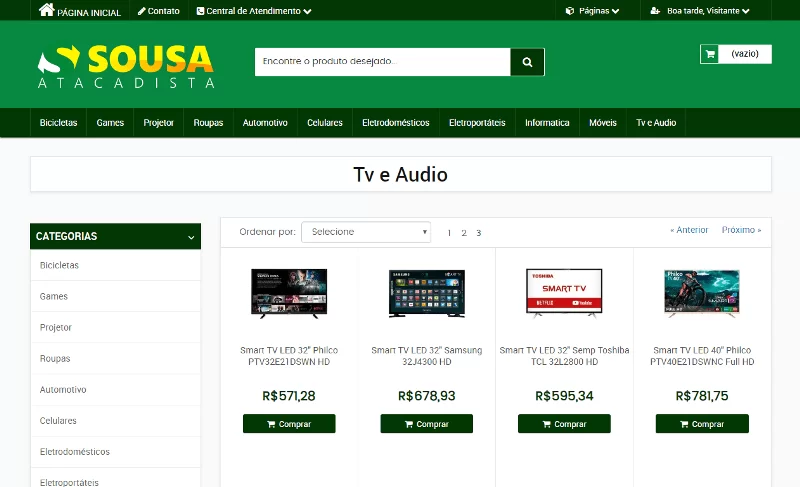Screen dimensions: 800x487
Task: Click the product search input field
Action: 383,62
